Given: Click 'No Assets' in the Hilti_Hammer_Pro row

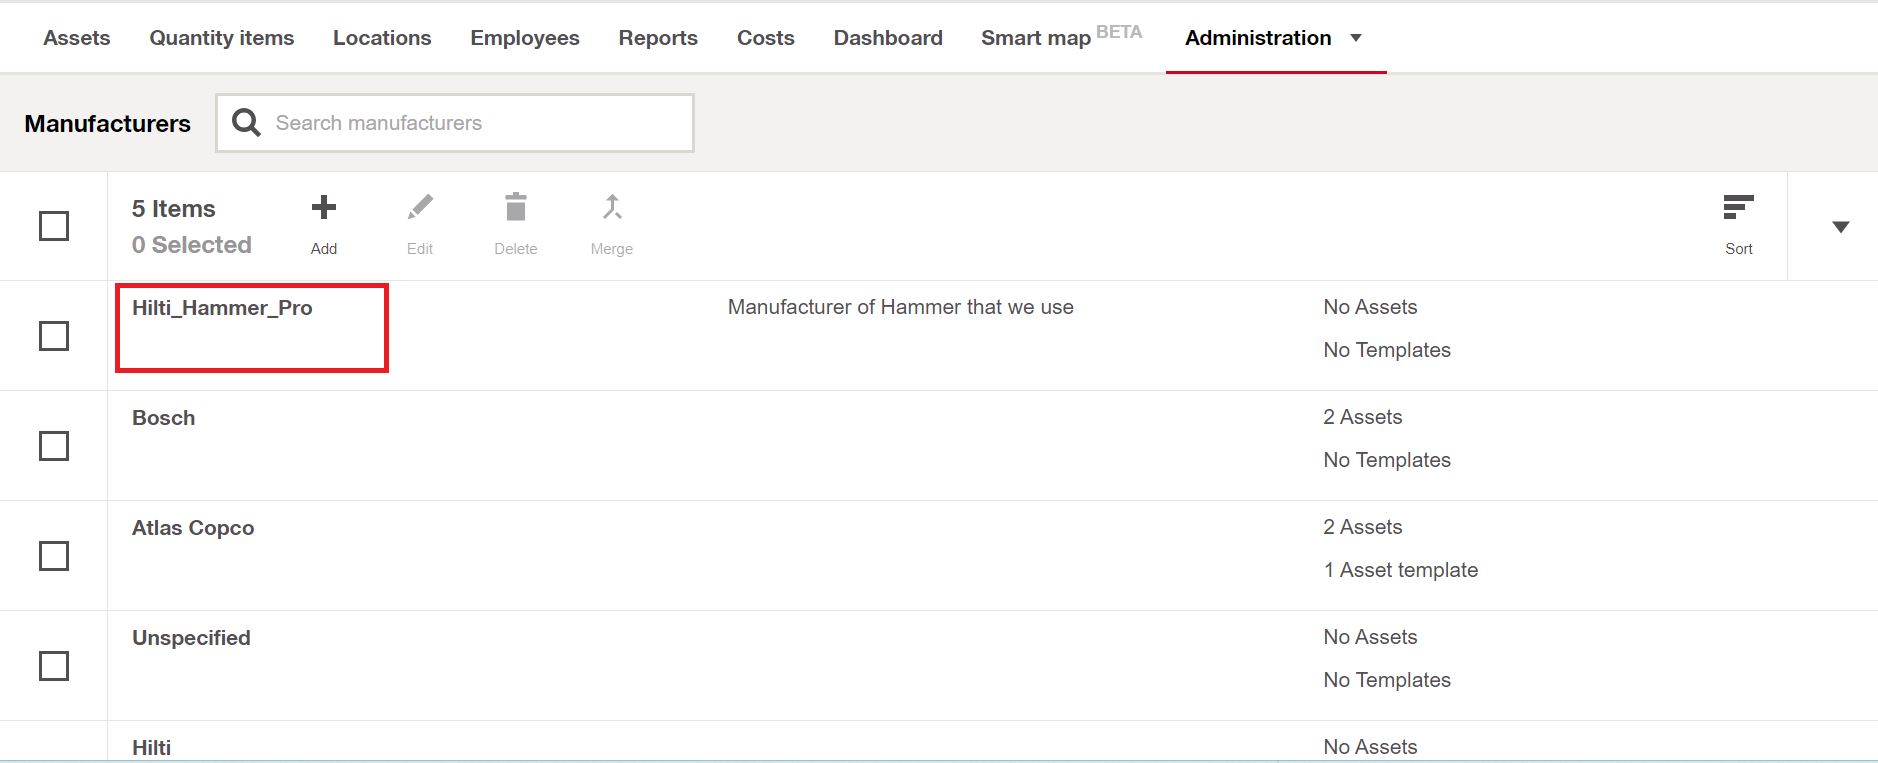Looking at the screenshot, I should tap(1371, 307).
